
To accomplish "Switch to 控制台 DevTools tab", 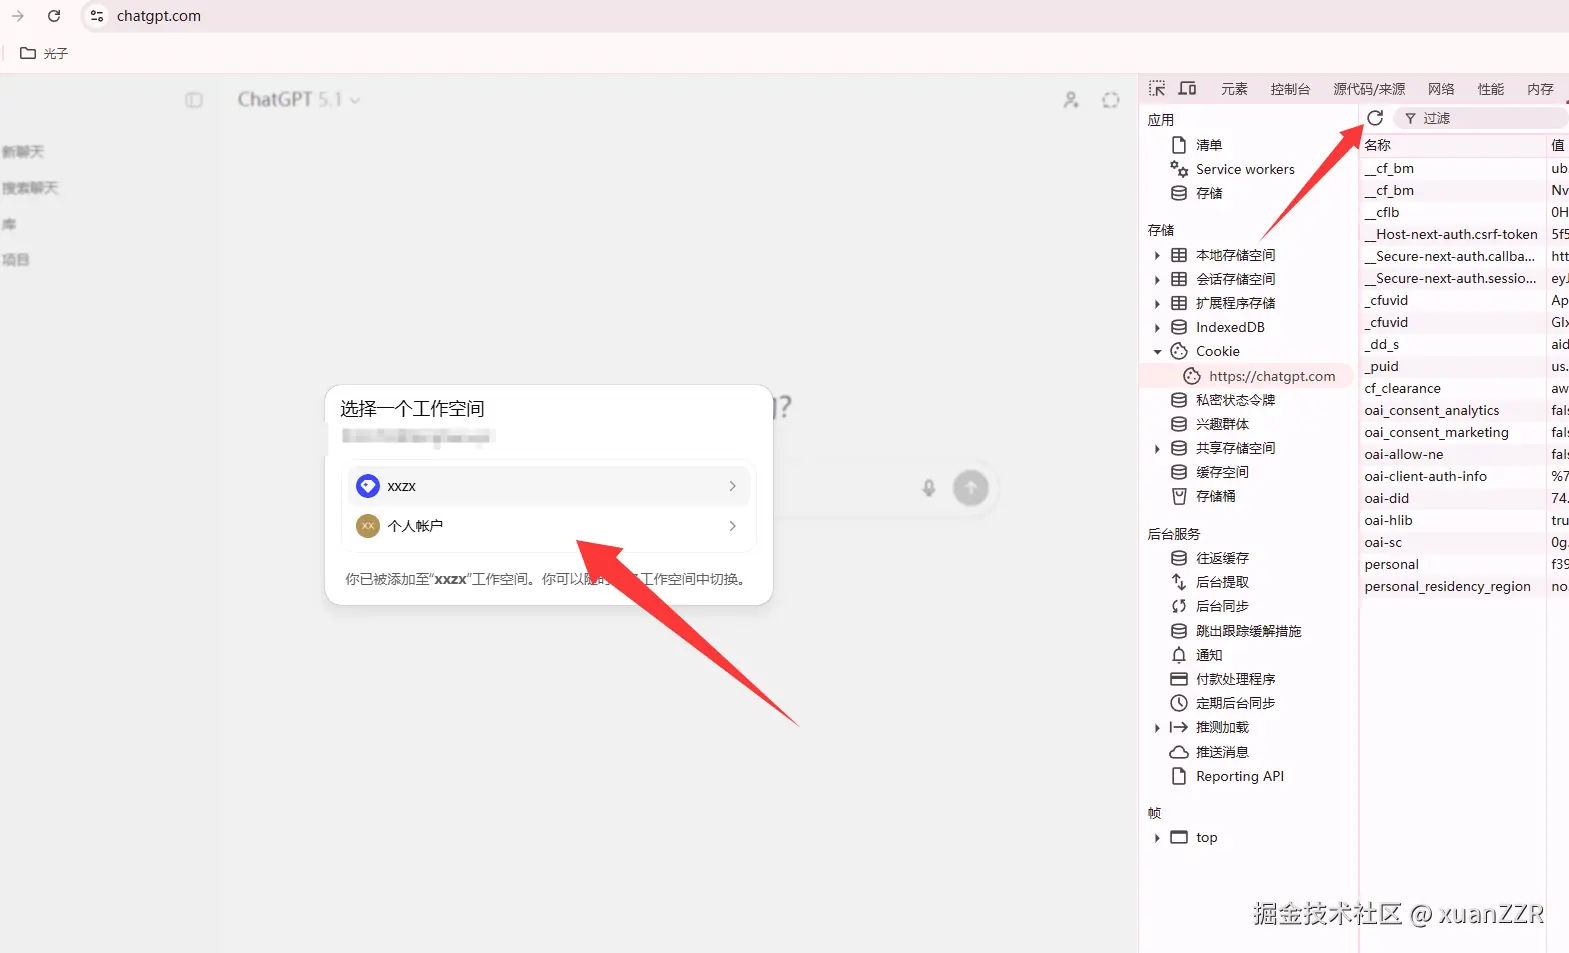I will [x=1290, y=89].
